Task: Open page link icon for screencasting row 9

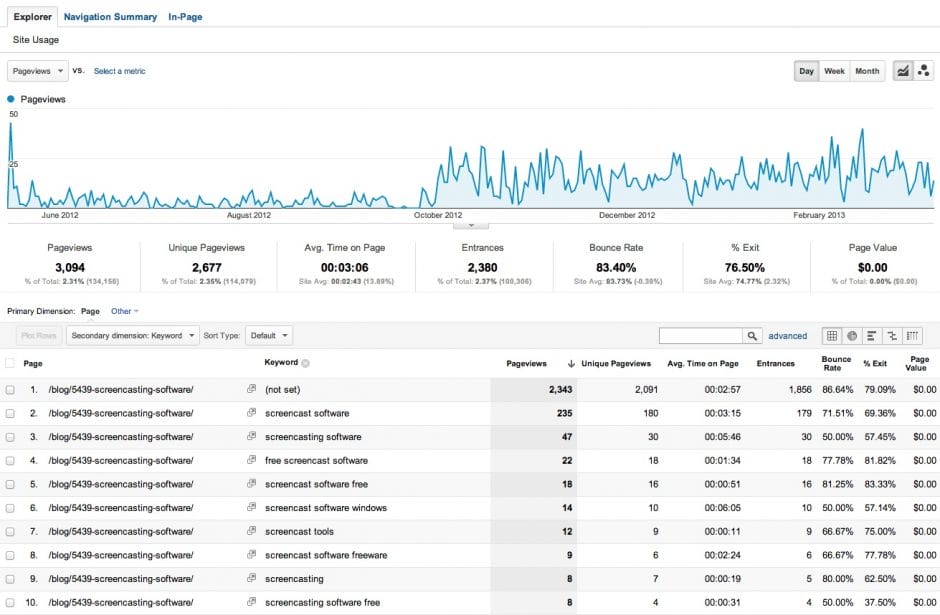Action: 252,578
